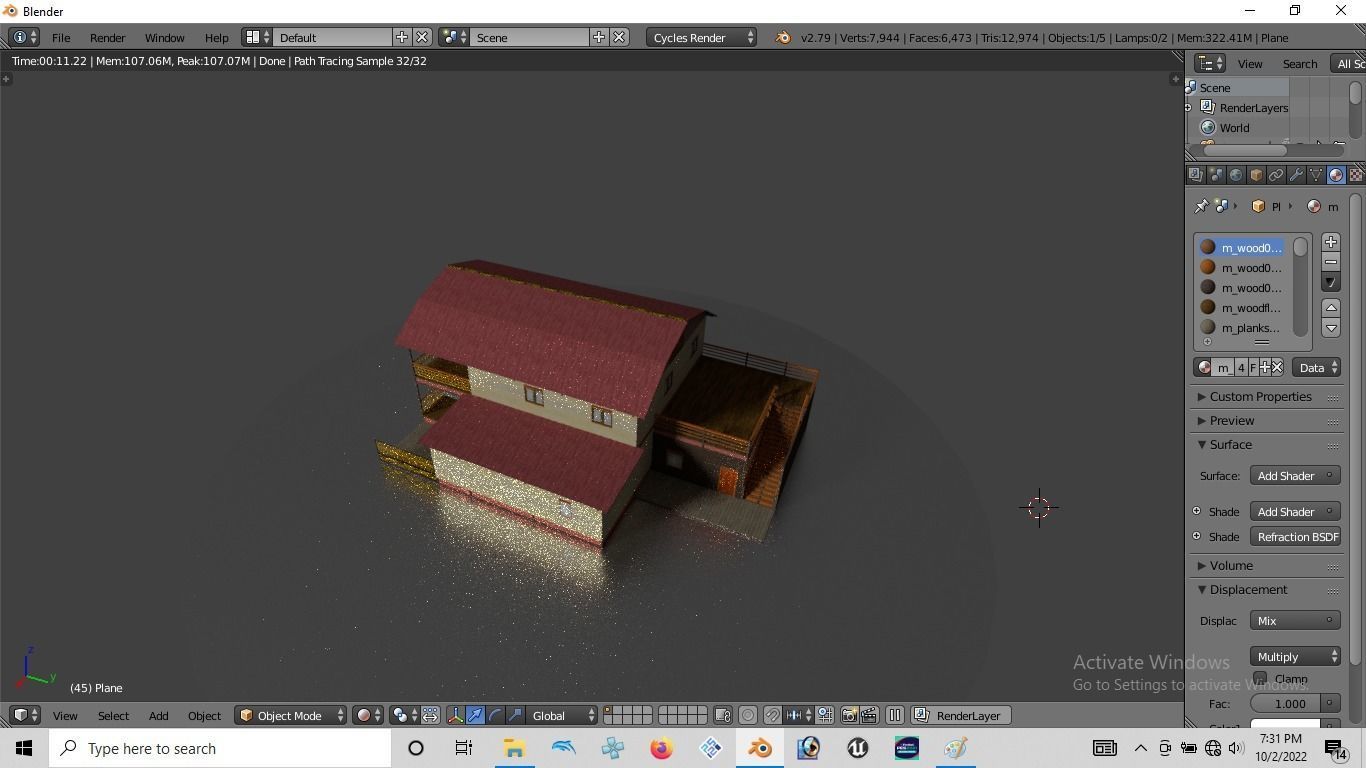Expand the RenderLayers tree item
1366x768 pixels.
[1188, 107]
